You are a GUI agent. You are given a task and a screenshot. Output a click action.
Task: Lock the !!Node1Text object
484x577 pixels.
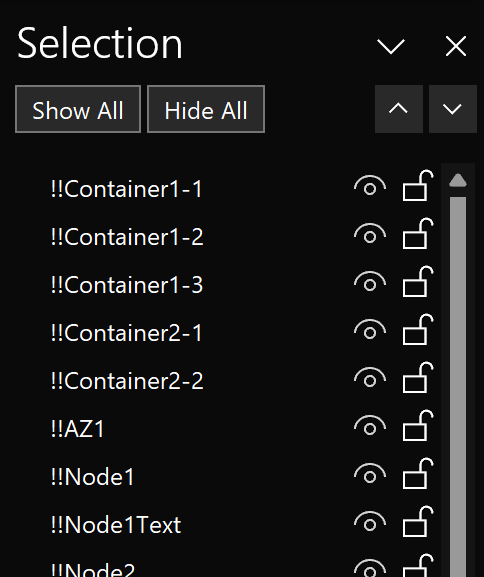coord(418,522)
